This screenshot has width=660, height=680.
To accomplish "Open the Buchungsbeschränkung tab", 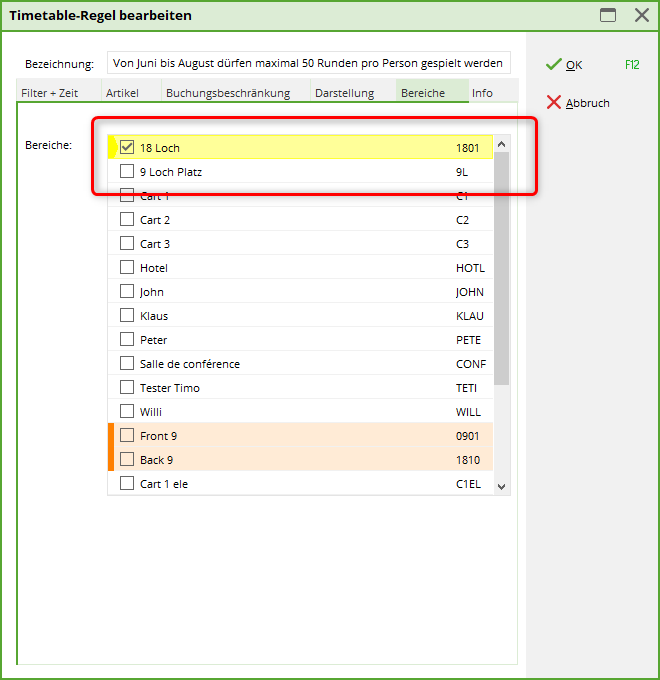I will point(228,93).
